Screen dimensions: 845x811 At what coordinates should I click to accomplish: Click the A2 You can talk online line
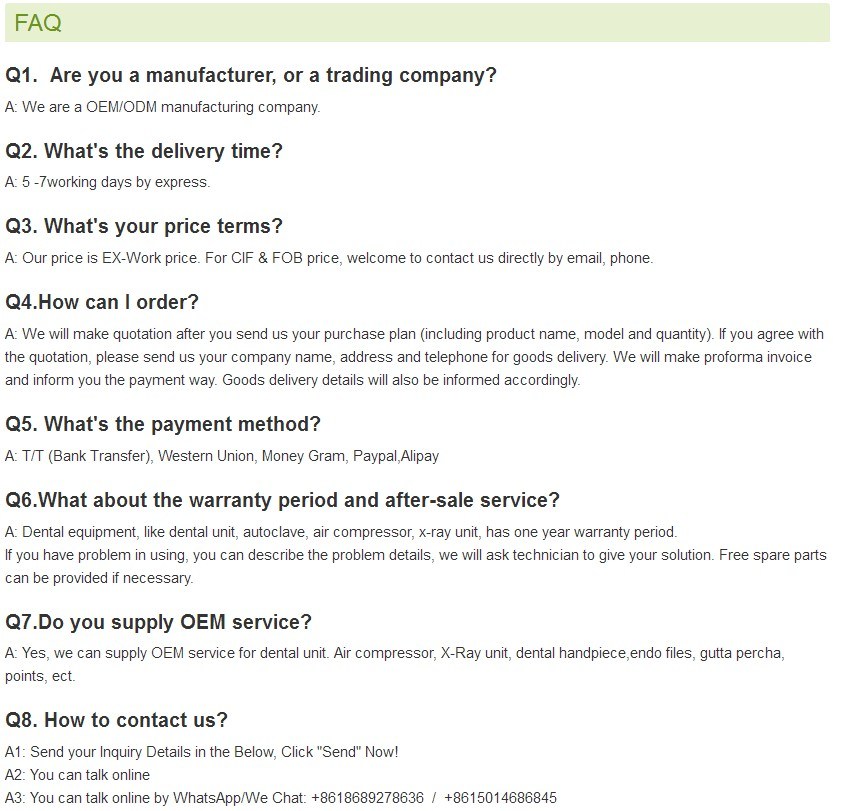click(x=78, y=775)
